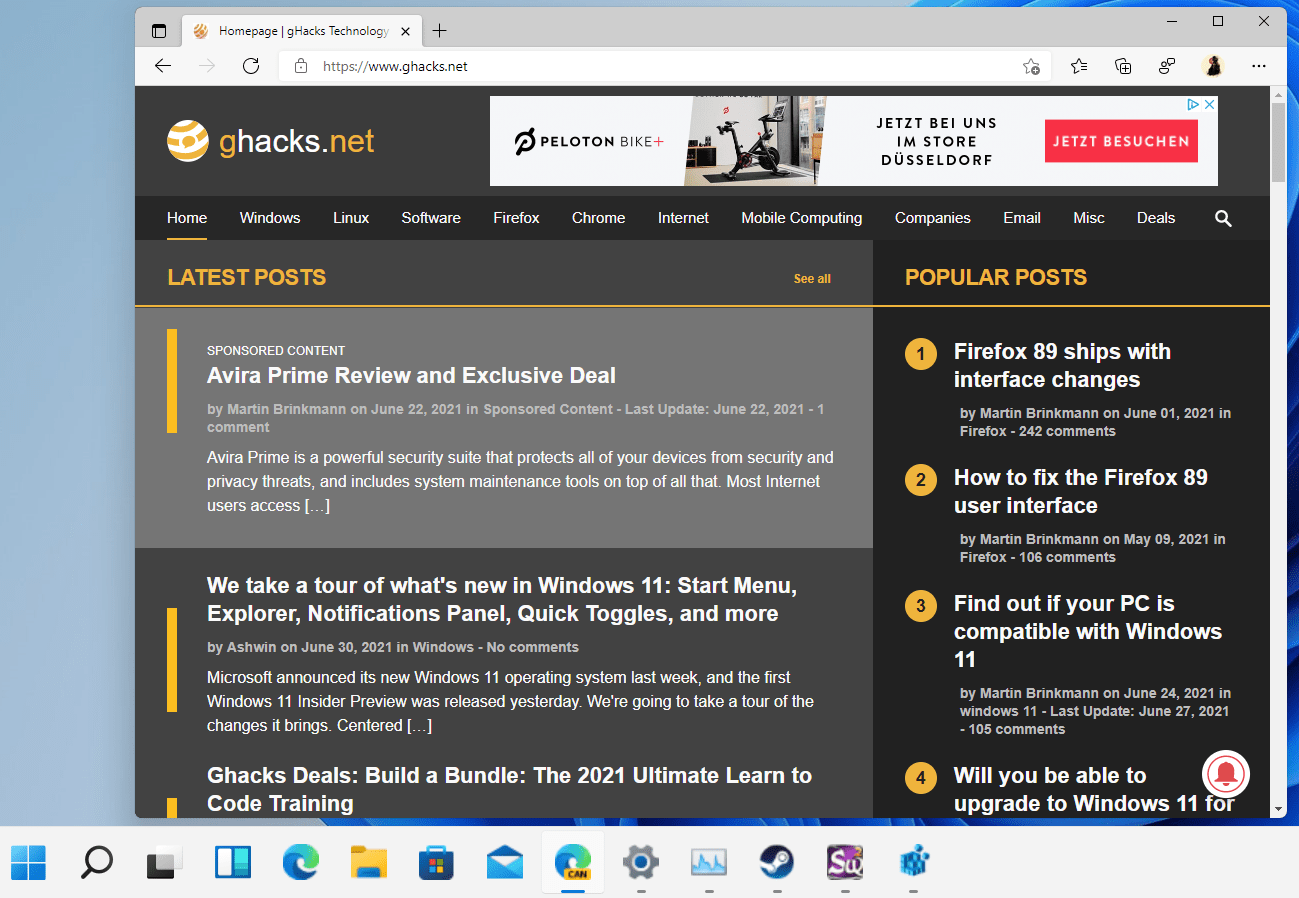Switch to Edge Canary on taskbar
The image size is (1299, 898).
point(573,862)
